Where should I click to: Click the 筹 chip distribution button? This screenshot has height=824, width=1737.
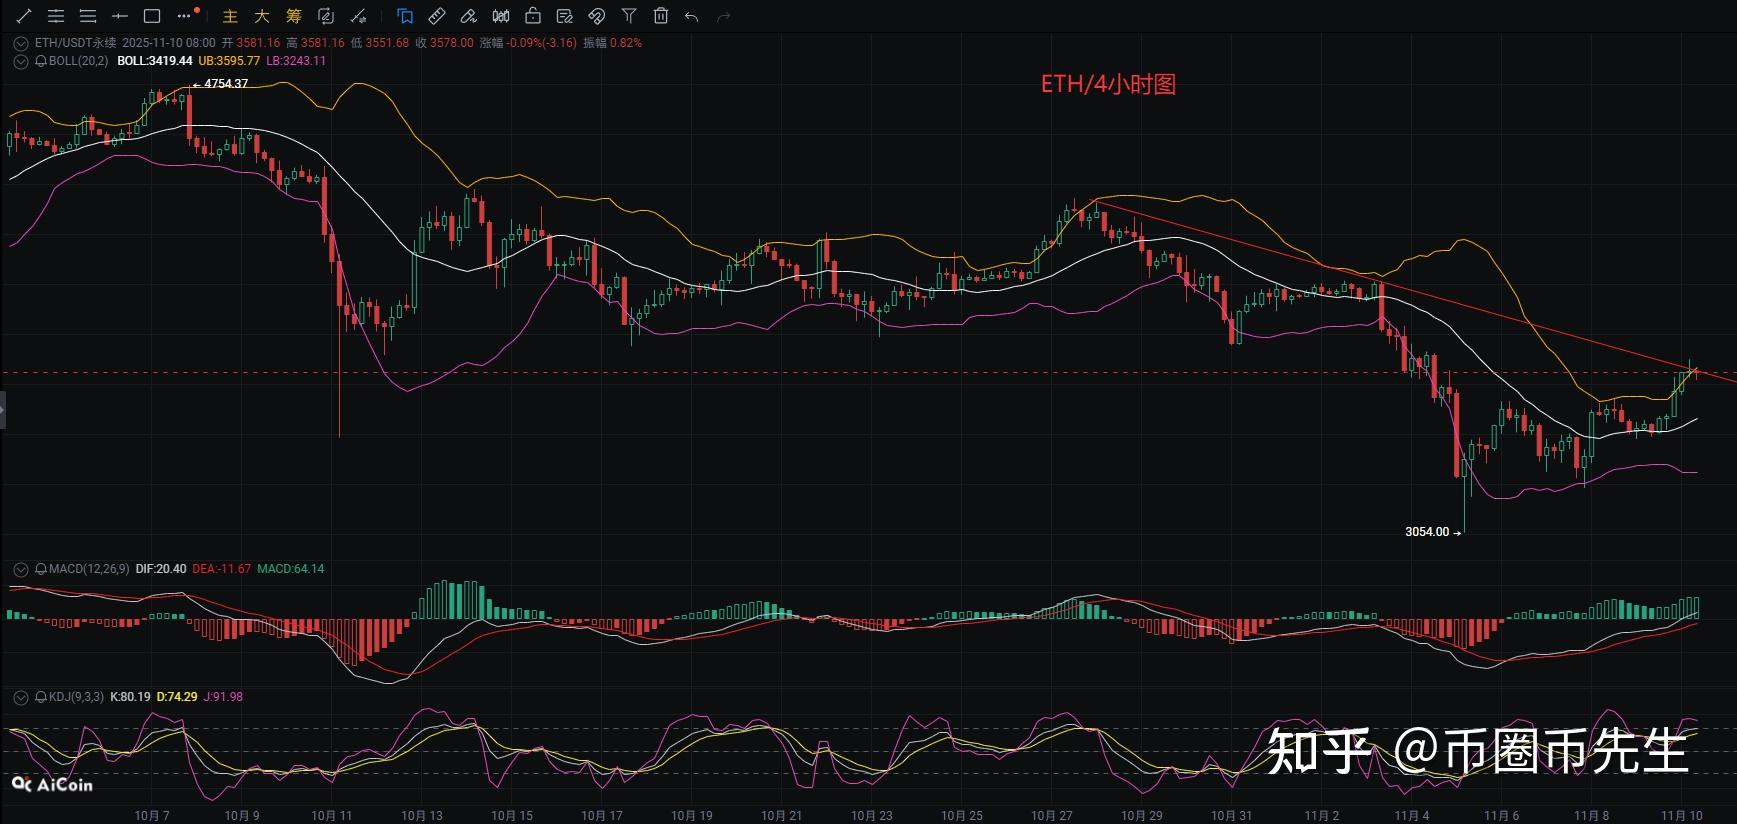coord(293,16)
